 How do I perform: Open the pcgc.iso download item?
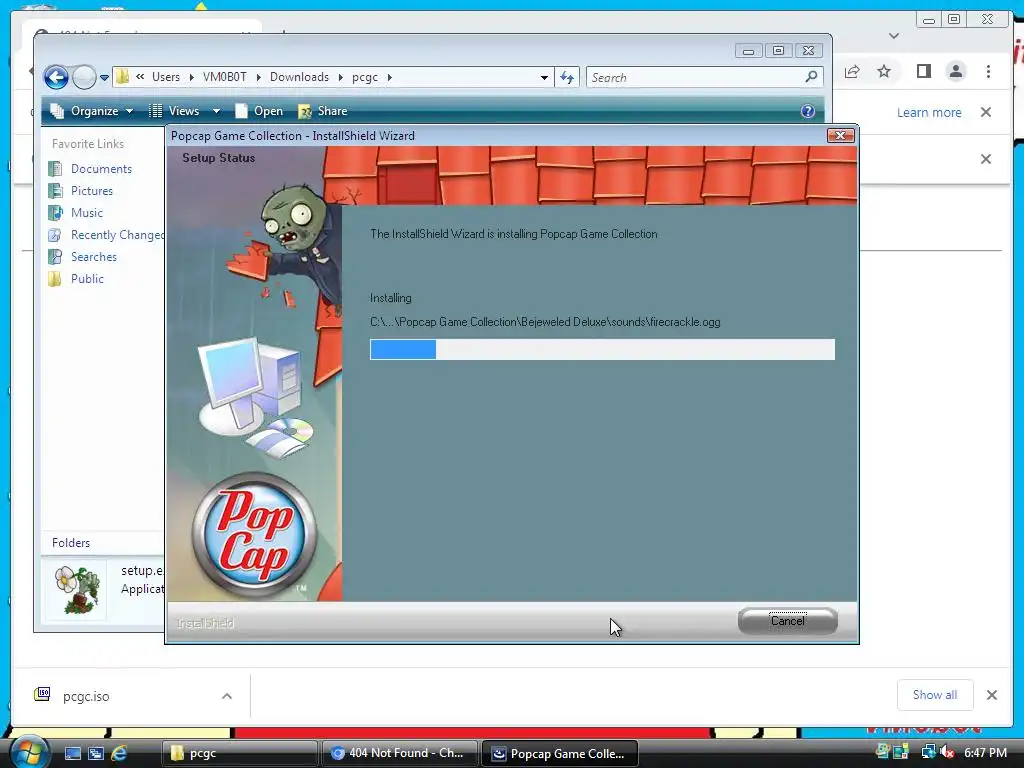(x=86, y=696)
